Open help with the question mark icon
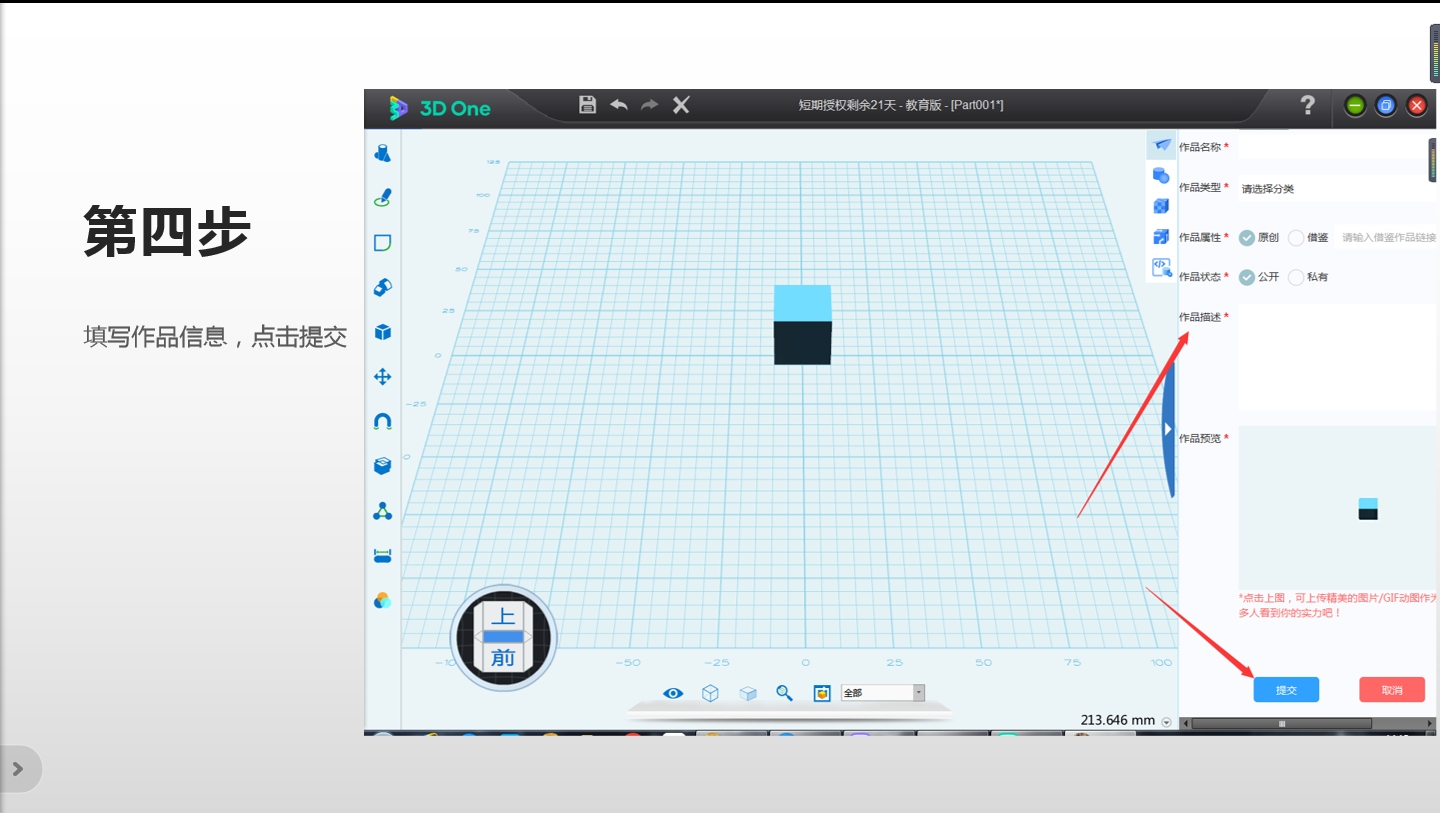Viewport: 1440px width, 813px height. point(1307,105)
